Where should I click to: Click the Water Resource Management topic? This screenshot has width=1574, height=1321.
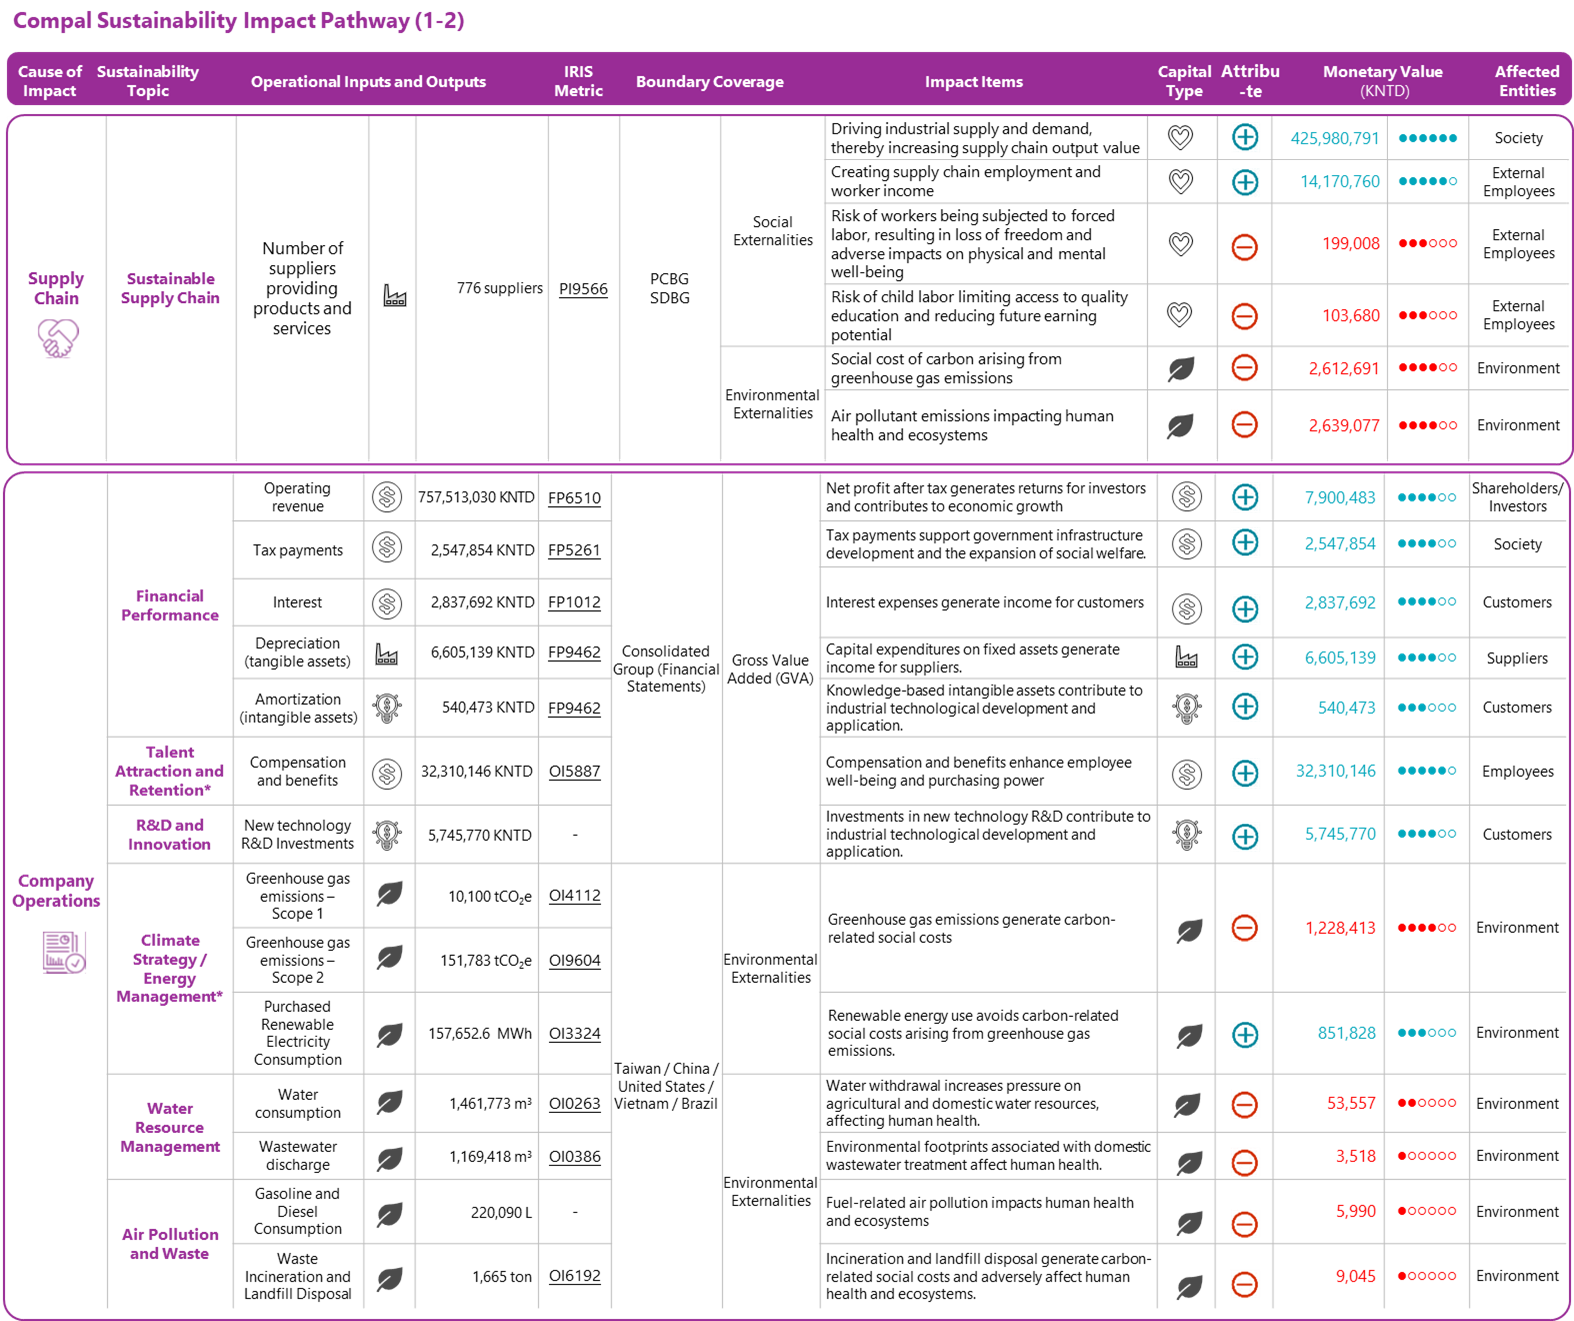pyautogui.click(x=170, y=1127)
